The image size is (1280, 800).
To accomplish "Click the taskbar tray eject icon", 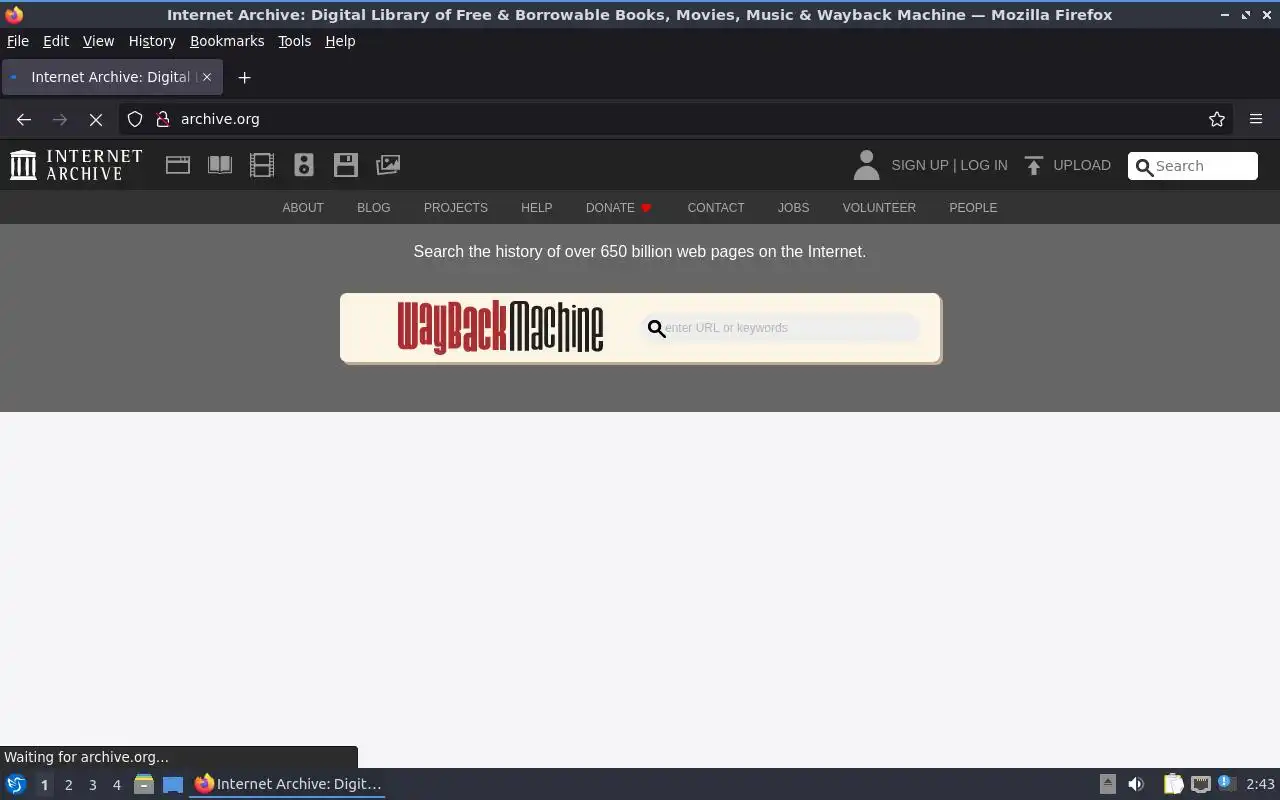I will point(1108,785).
